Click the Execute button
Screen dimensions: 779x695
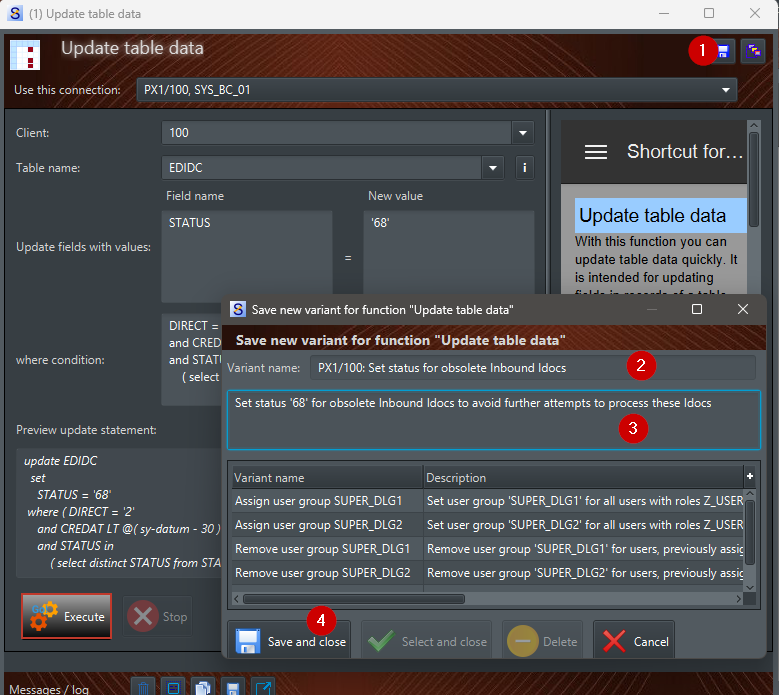click(x=67, y=616)
